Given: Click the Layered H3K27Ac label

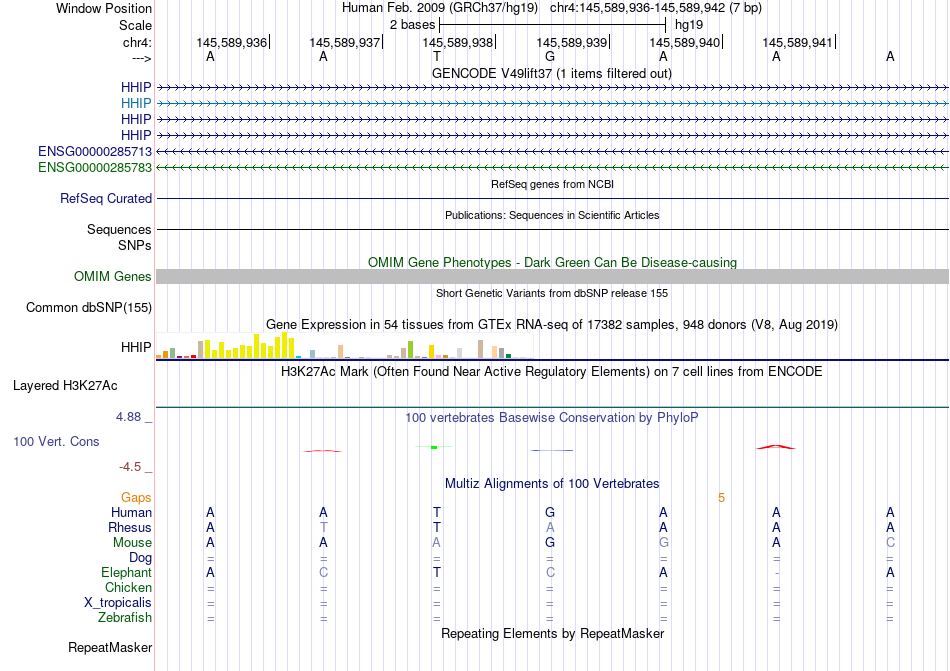Looking at the screenshot, I should tap(65, 386).
